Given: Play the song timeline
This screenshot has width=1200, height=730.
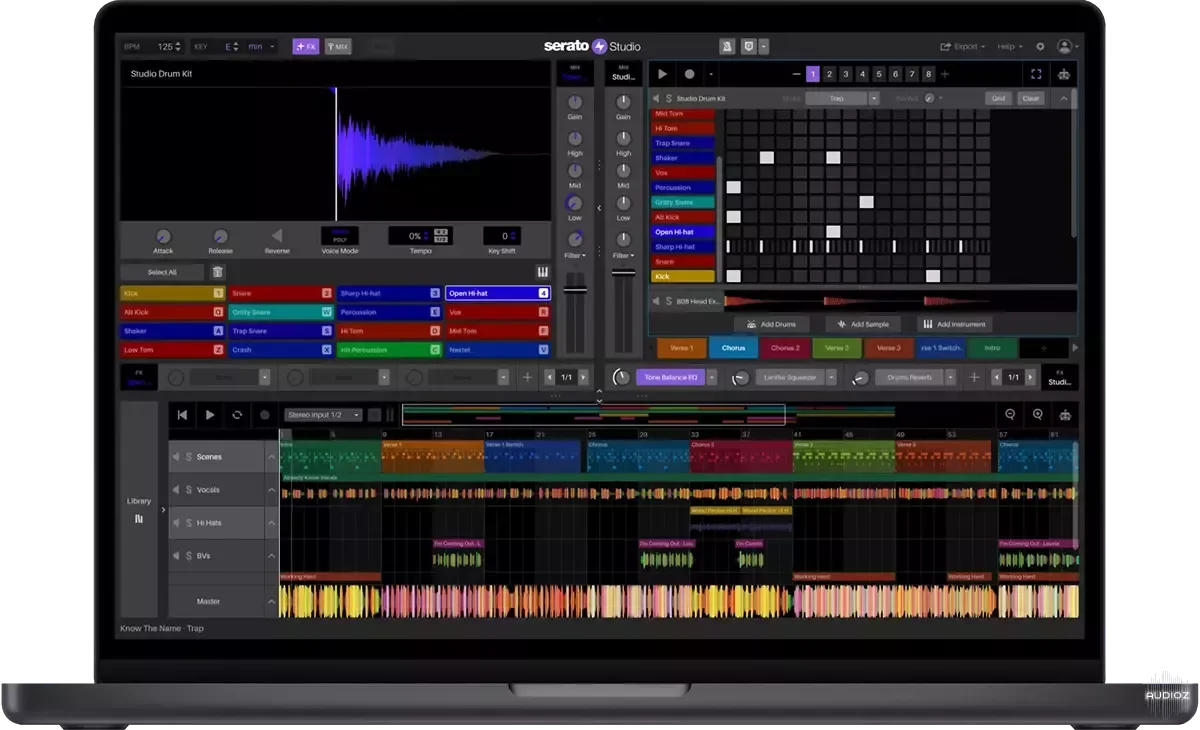Looking at the screenshot, I should click(210, 415).
